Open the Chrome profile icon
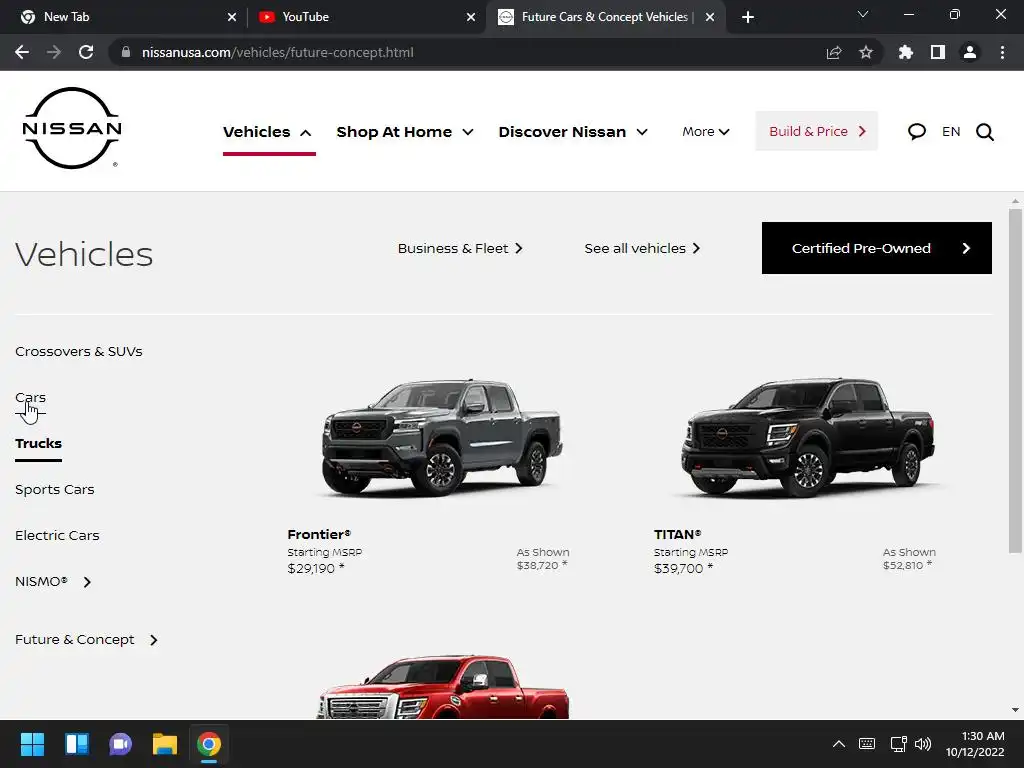1024x768 pixels. pyautogui.click(x=970, y=52)
